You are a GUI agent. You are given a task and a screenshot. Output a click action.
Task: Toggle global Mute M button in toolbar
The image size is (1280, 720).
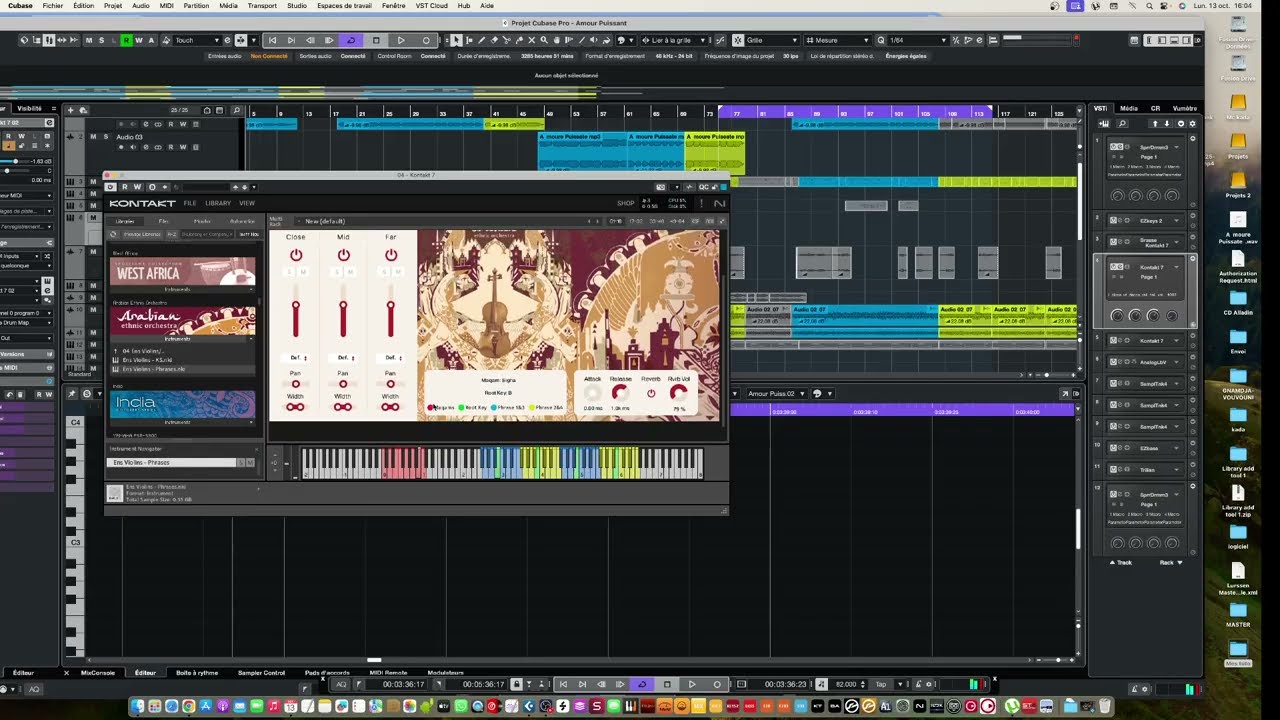(x=89, y=40)
